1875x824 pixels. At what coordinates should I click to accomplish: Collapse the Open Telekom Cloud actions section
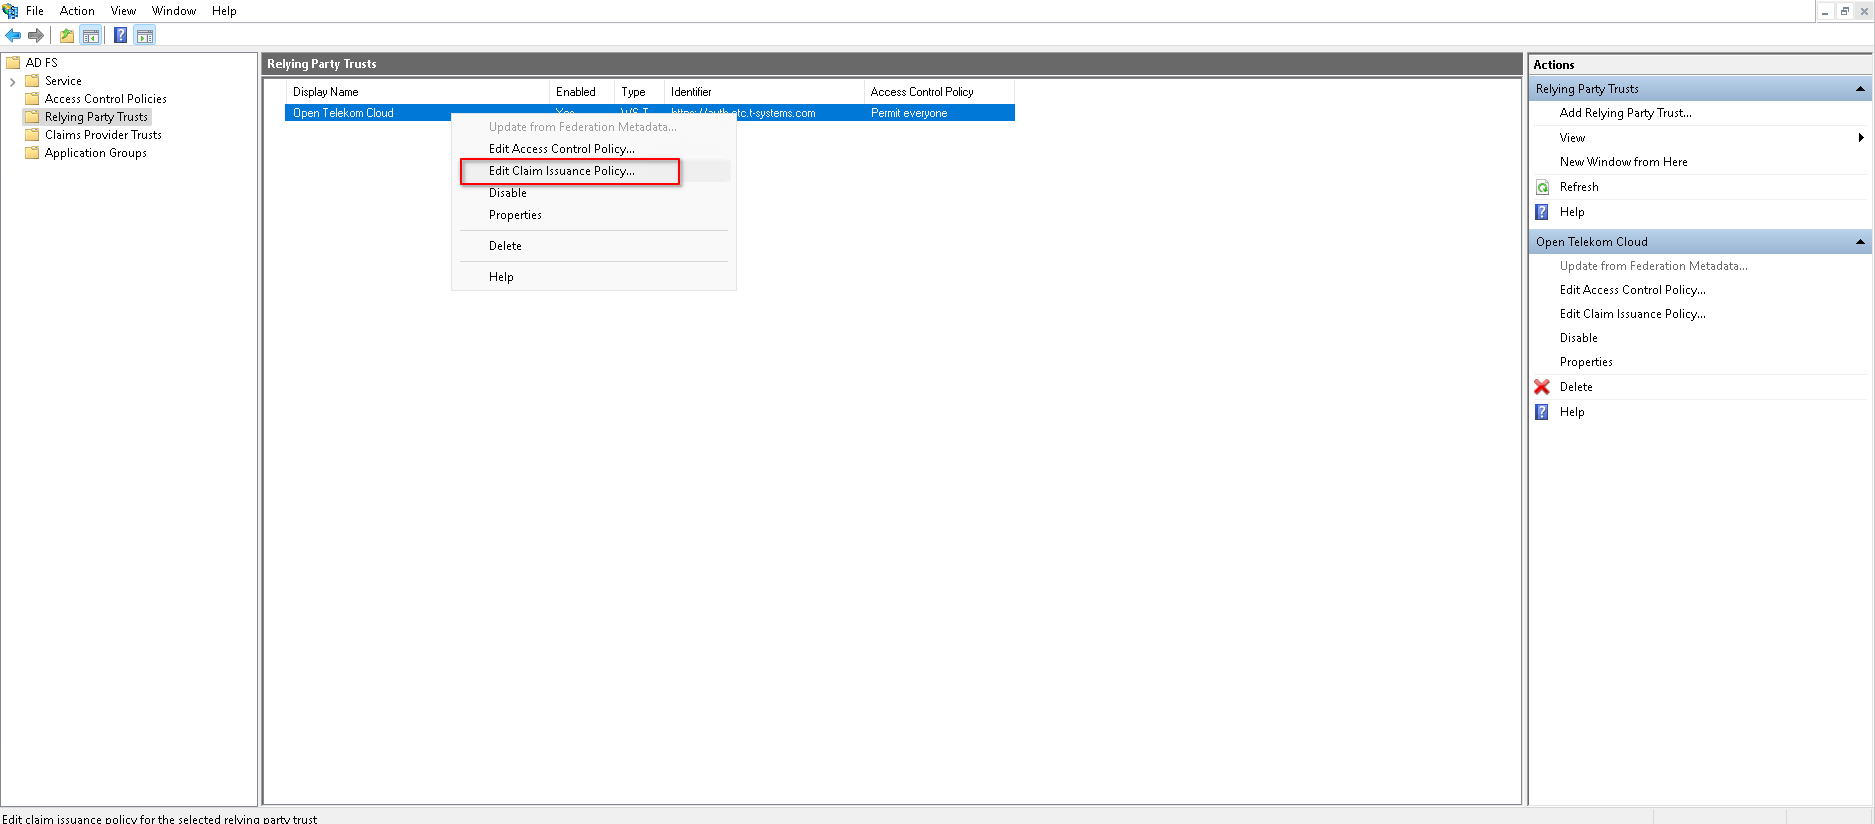[x=1860, y=242]
